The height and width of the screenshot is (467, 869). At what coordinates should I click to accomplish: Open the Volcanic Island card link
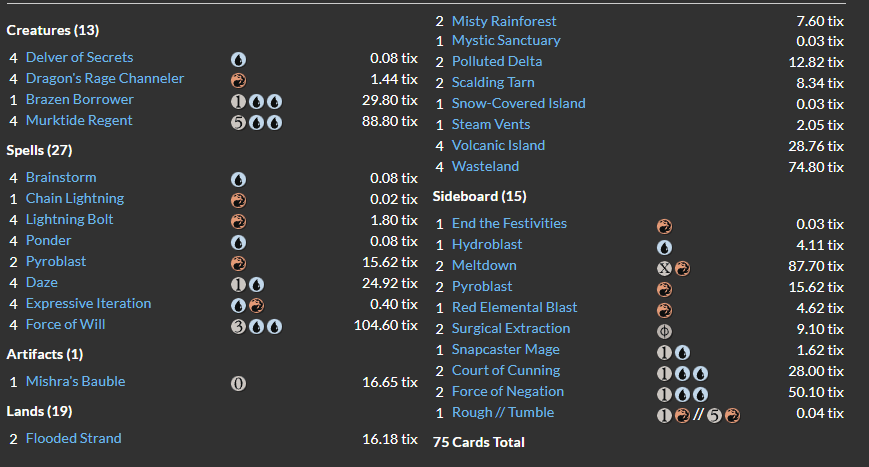point(498,146)
